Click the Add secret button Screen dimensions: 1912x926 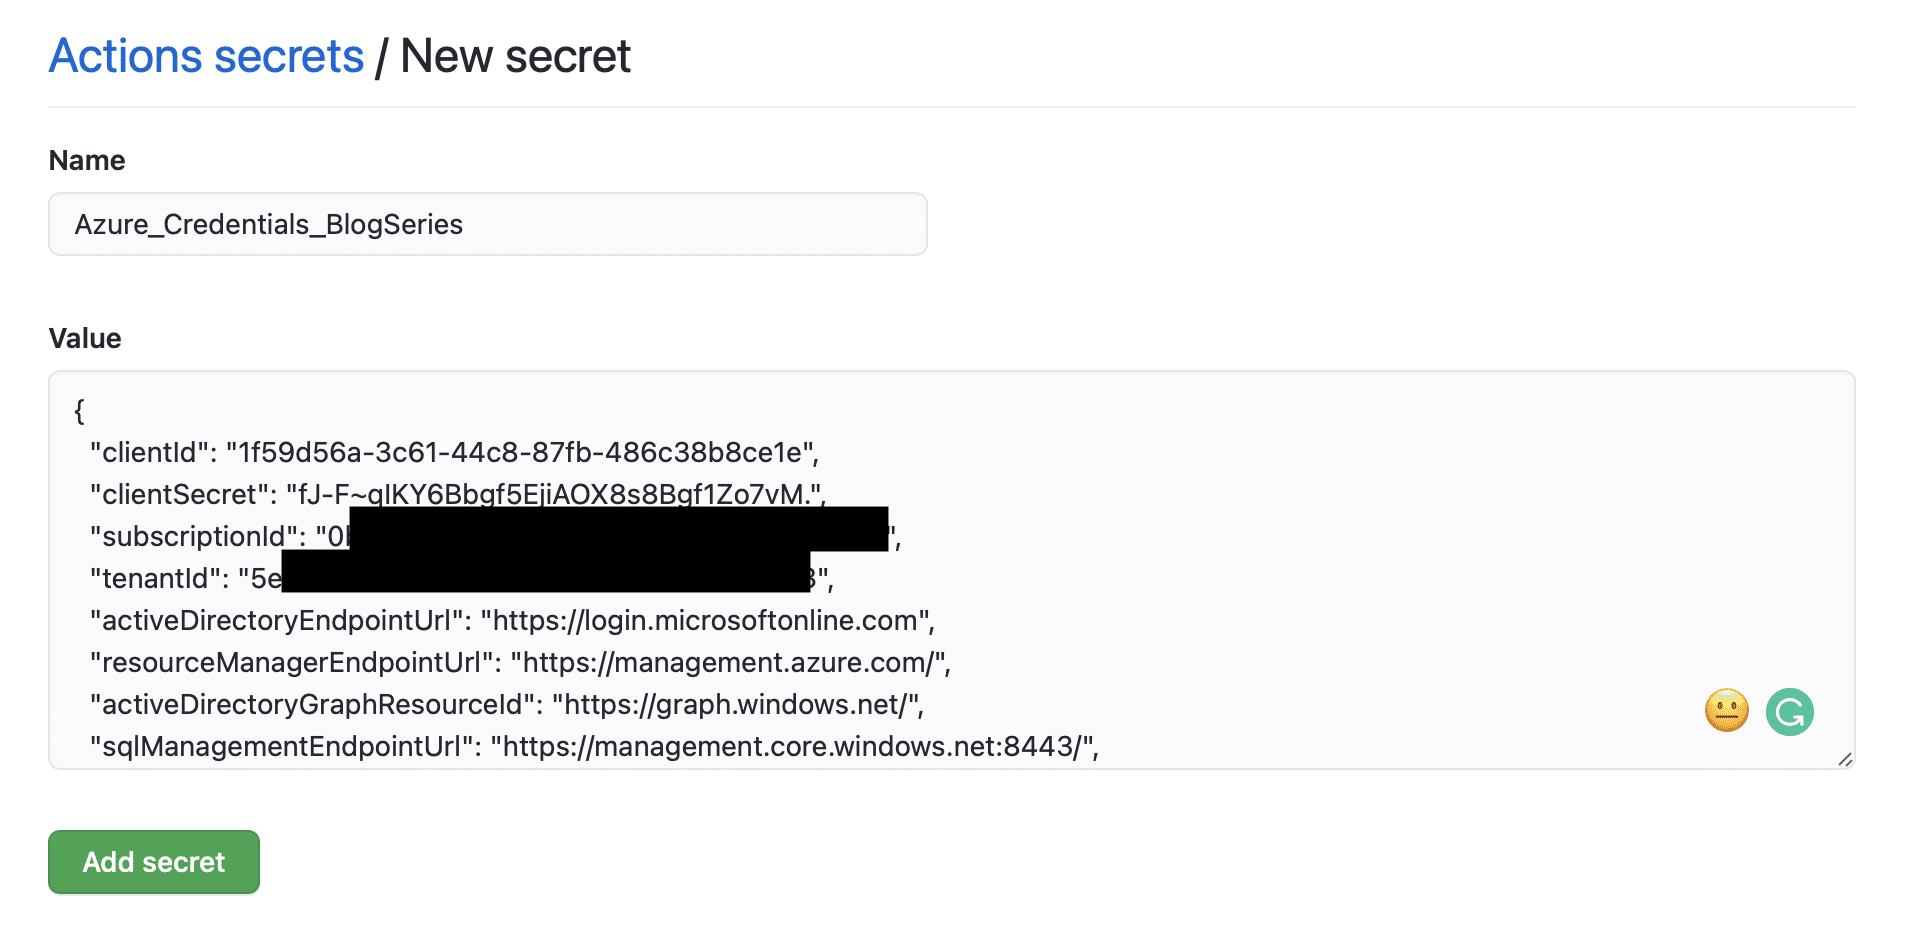pyautogui.click(x=154, y=862)
